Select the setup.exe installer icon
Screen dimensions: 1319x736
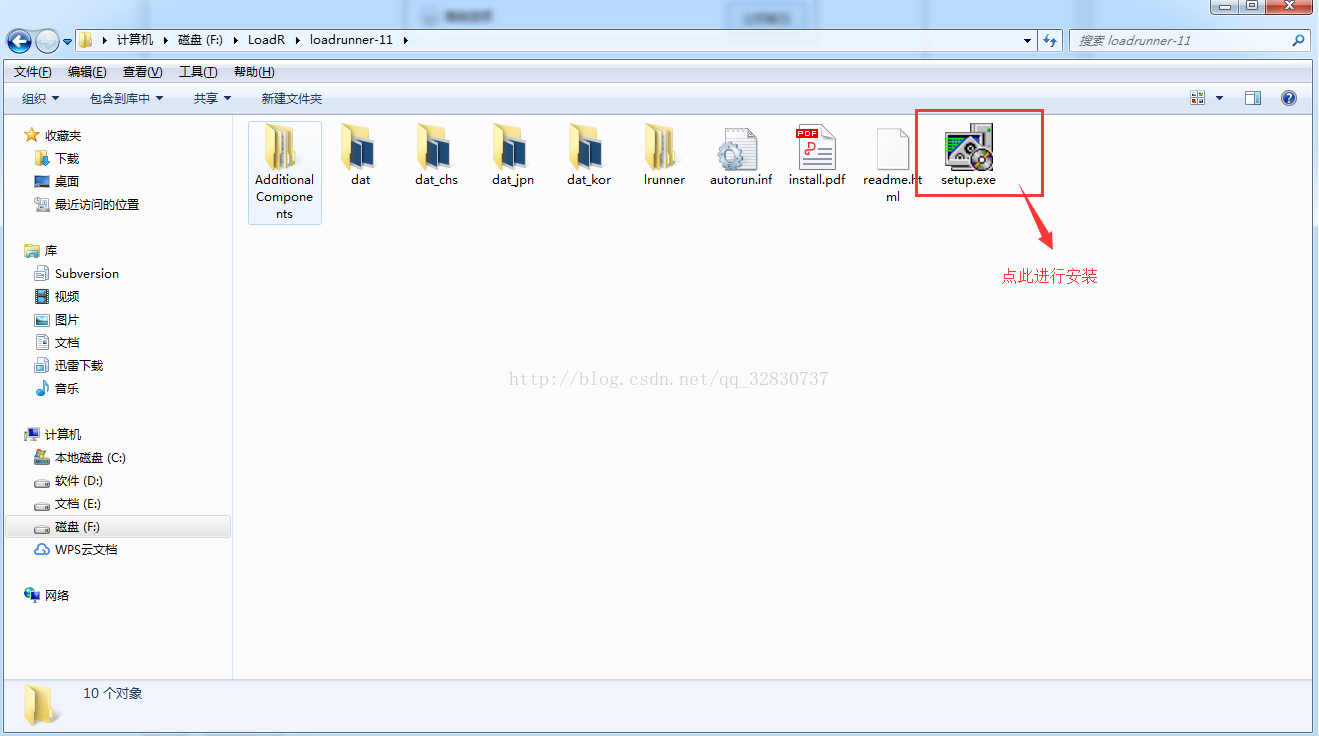pyautogui.click(x=969, y=147)
